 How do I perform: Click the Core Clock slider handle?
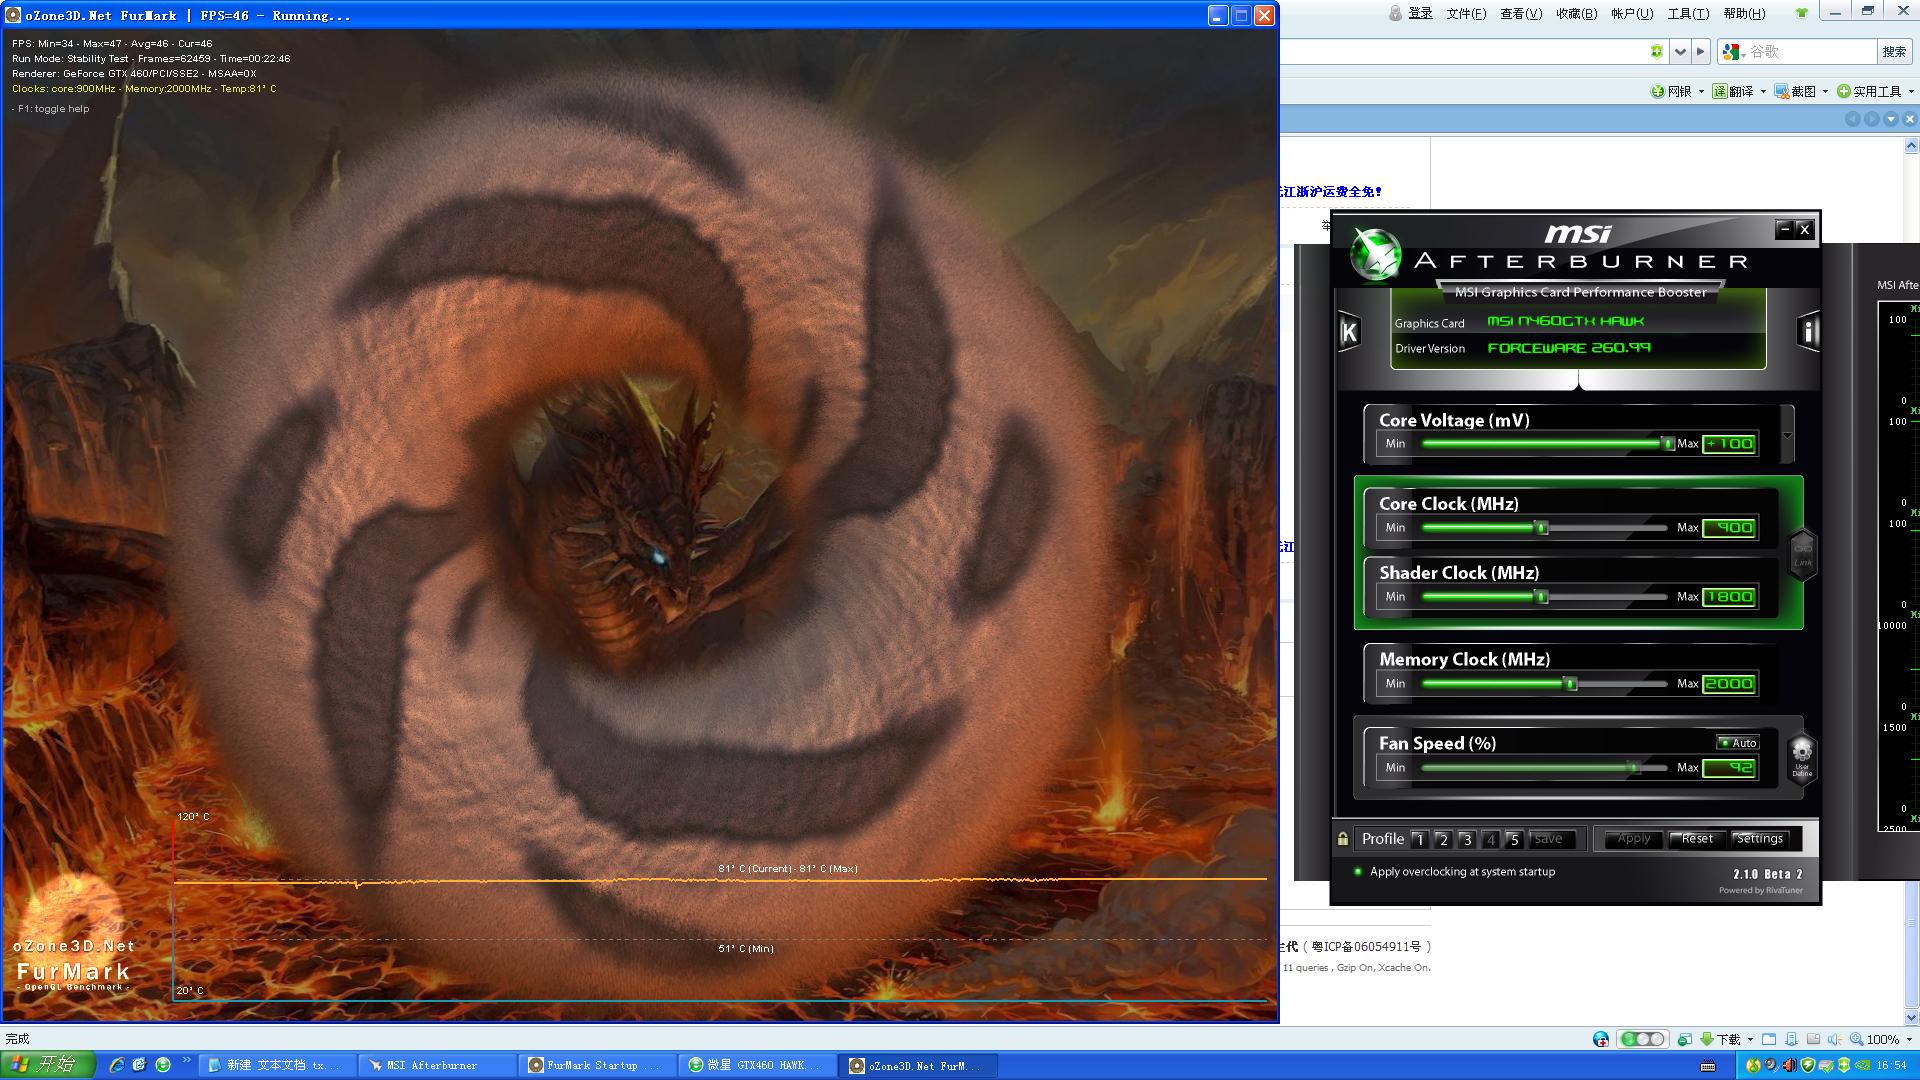(1542, 528)
